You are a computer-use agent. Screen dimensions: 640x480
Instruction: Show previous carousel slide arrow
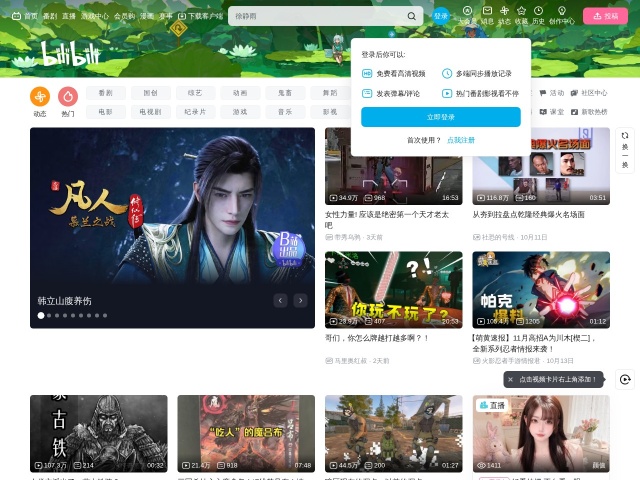click(x=280, y=300)
